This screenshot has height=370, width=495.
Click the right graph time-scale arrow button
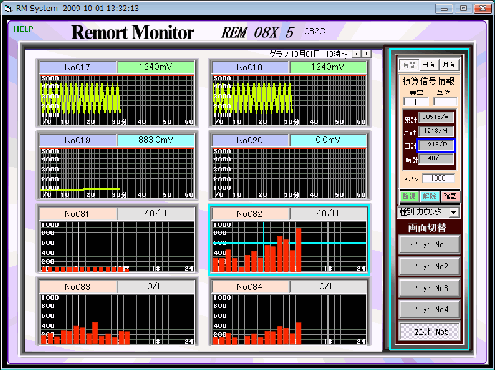click(366, 54)
